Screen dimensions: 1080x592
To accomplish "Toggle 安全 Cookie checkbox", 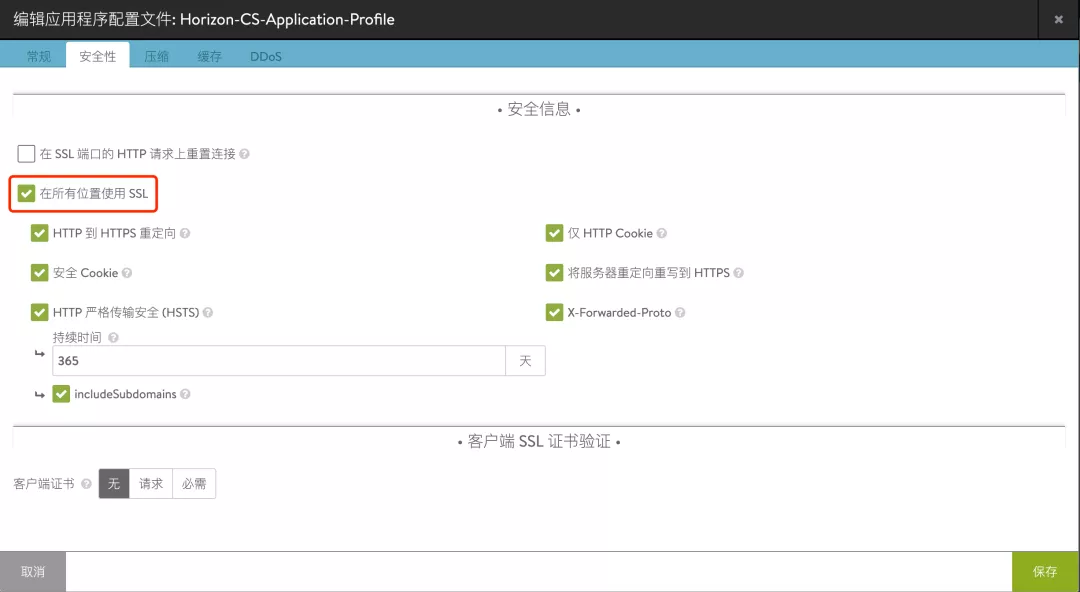I will click(x=39, y=273).
